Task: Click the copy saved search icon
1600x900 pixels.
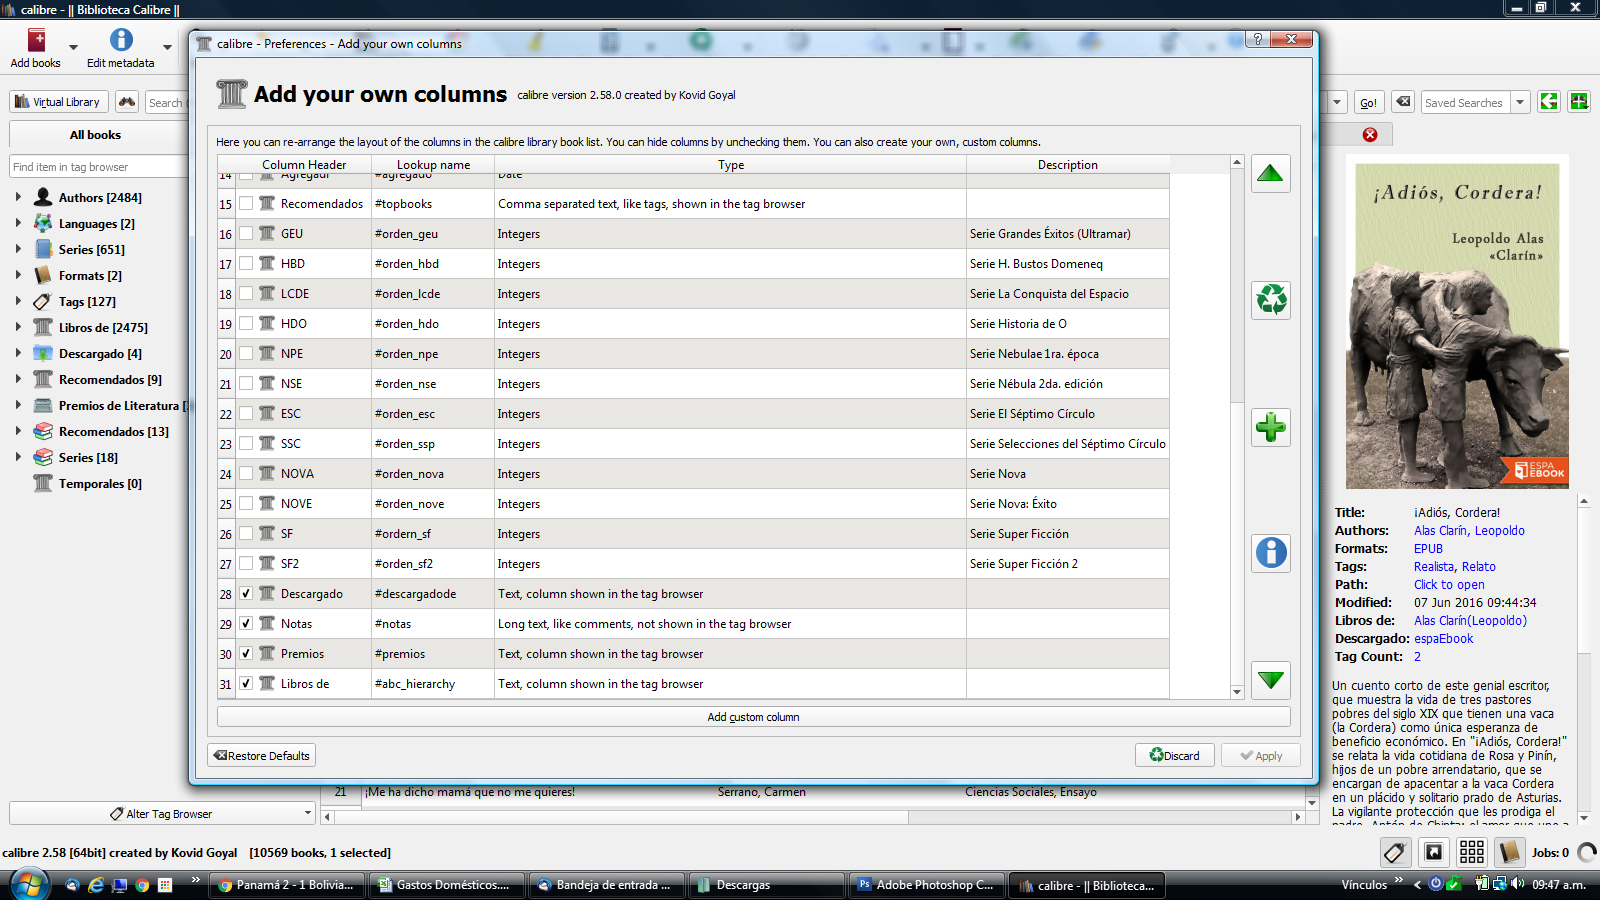Action: [x=1549, y=102]
